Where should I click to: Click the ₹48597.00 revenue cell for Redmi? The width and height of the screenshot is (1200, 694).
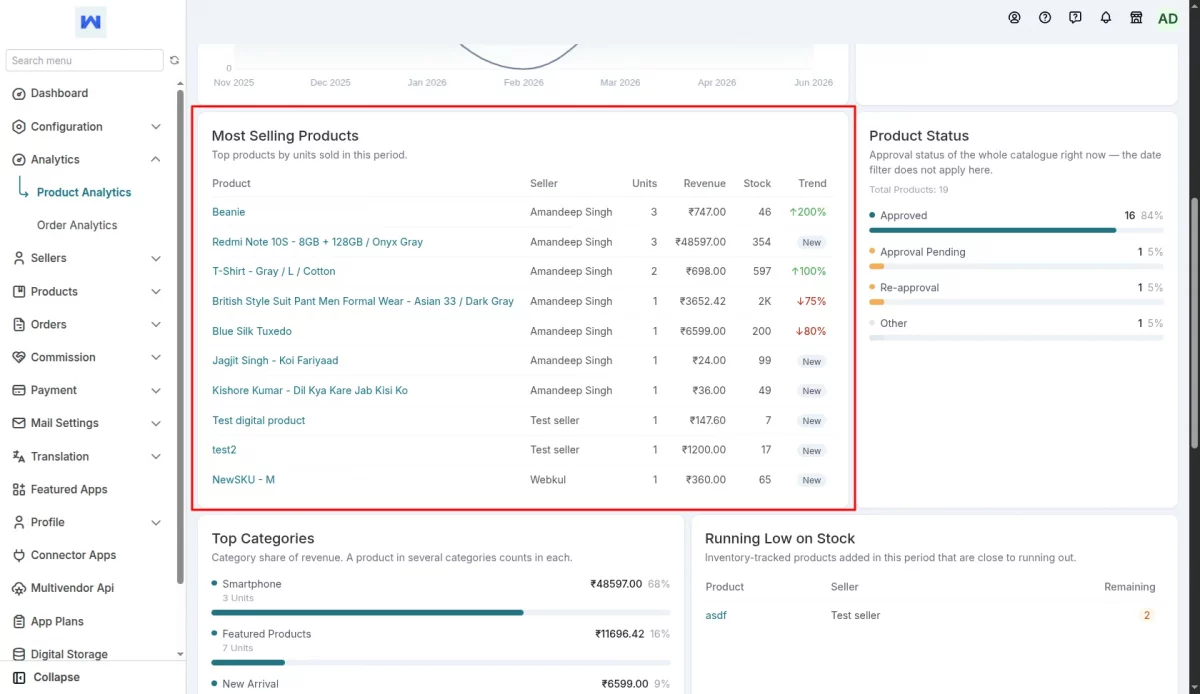click(701, 242)
